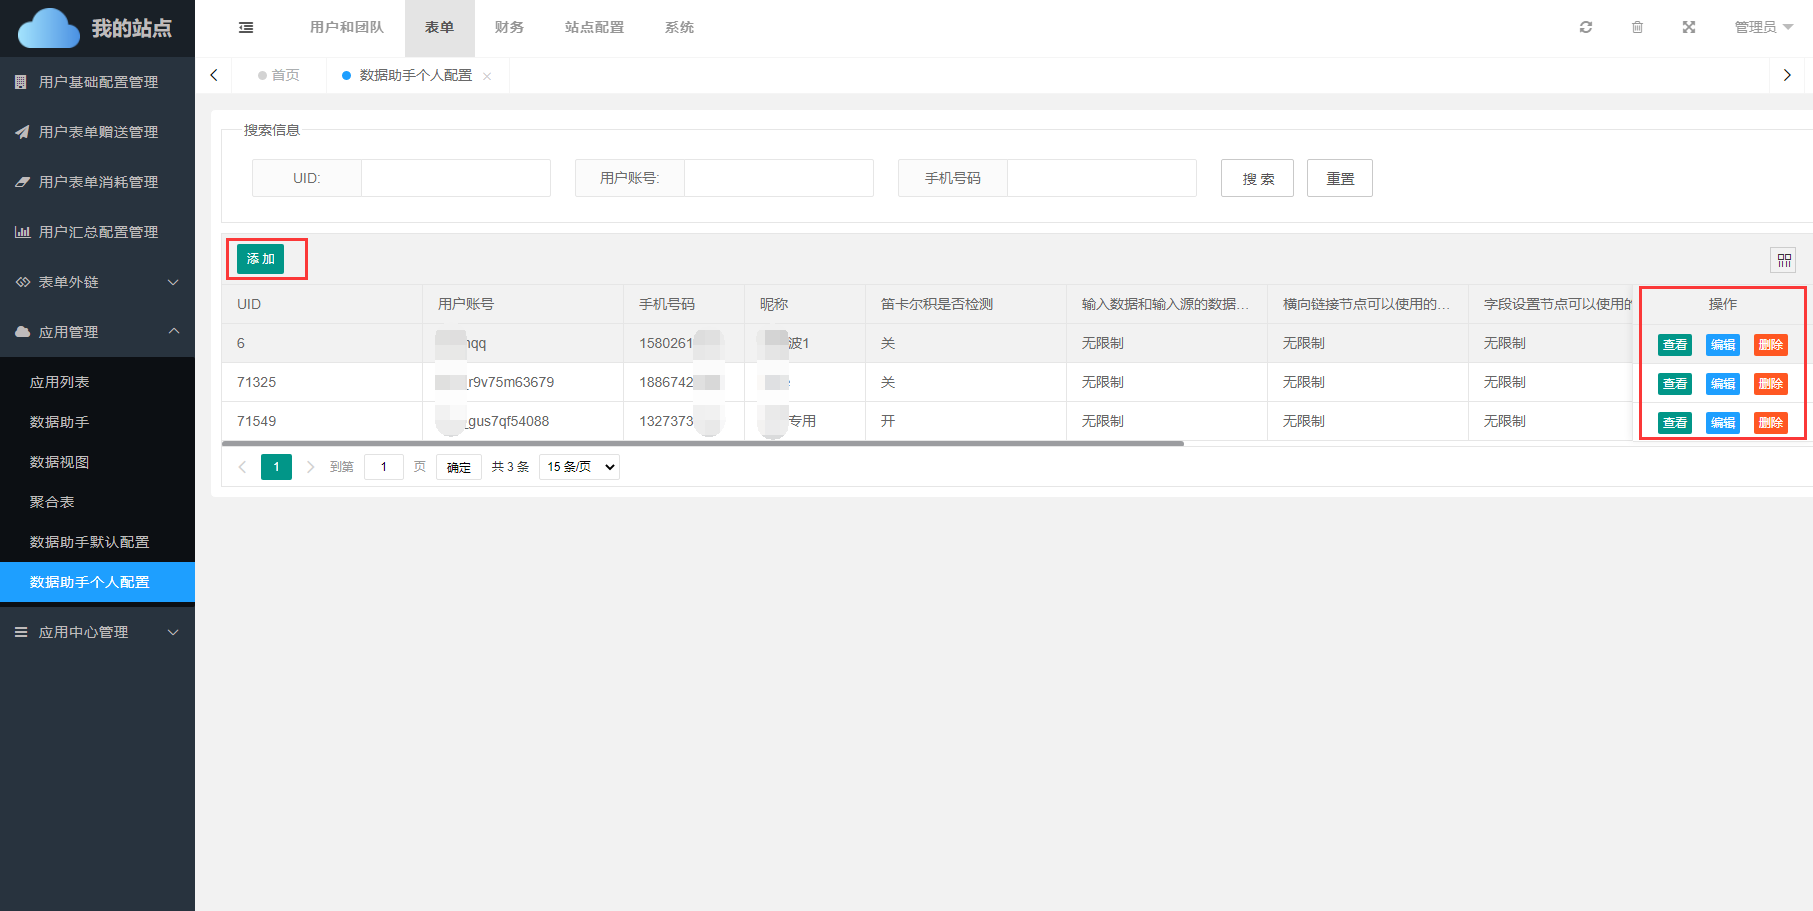1813x911 pixels.
Task: Open the 15 条/页 page size dropdown
Action: (x=579, y=467)
